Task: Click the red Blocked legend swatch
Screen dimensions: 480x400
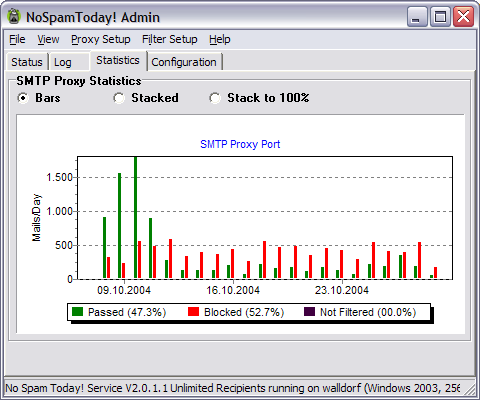Action: coord(193,312)
